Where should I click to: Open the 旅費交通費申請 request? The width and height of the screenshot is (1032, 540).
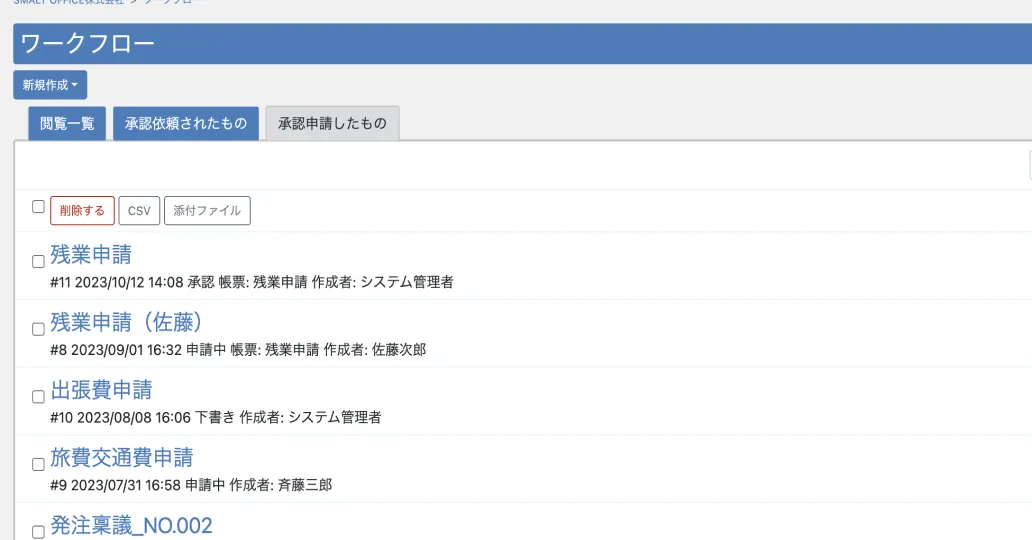point(122,458)
